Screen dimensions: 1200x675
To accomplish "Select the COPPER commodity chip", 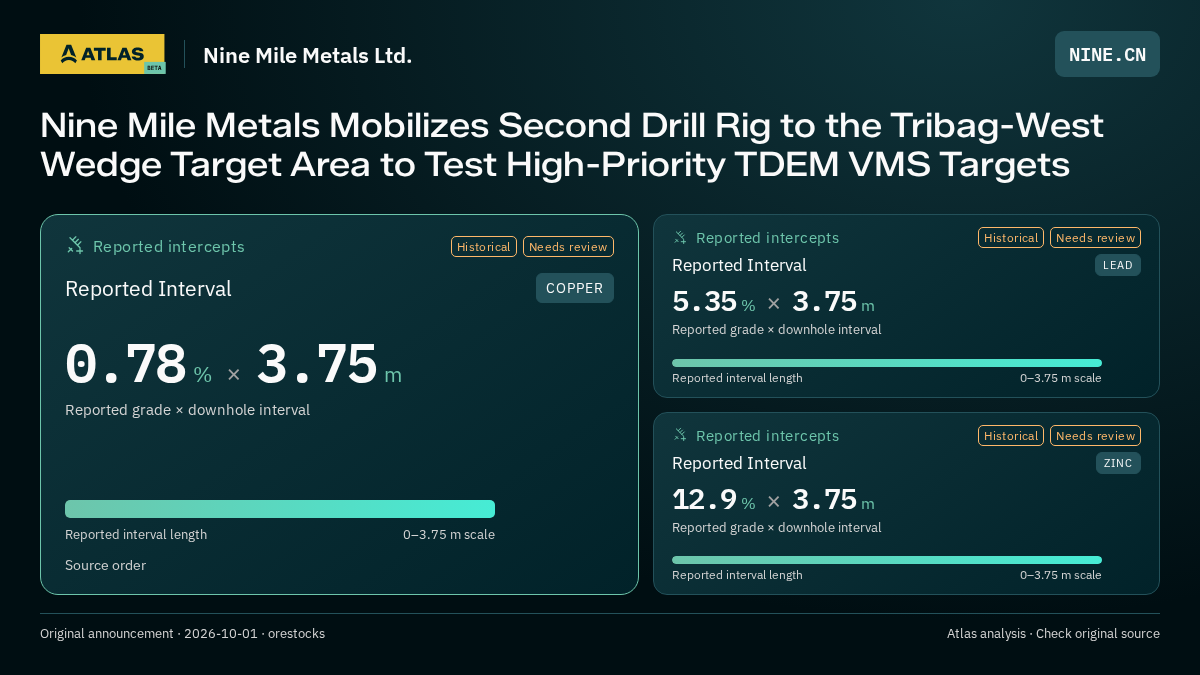I will (575, 288).
